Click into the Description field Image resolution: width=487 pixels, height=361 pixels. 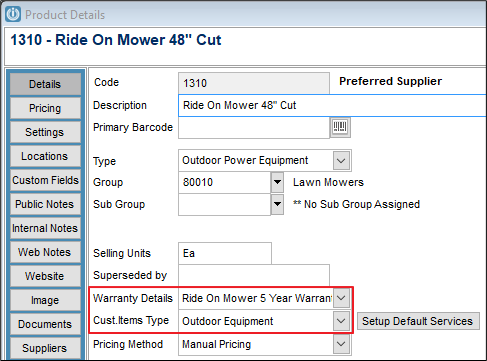coord(332,105)
